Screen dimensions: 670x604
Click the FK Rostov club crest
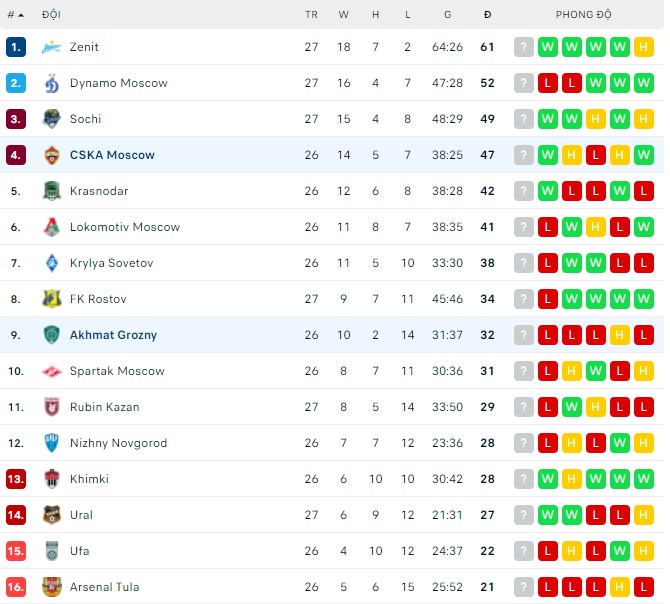pyautogui.click(x=52, y=299)
